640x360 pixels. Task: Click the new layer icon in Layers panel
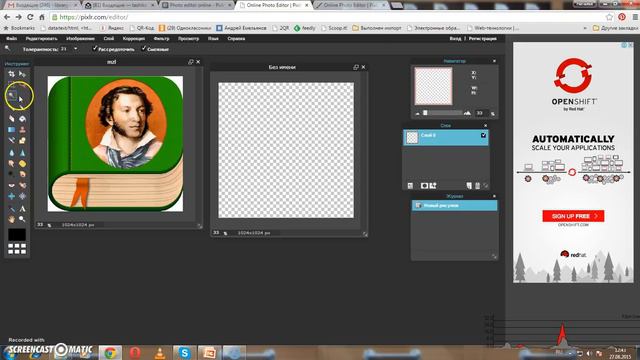(469, 186)
